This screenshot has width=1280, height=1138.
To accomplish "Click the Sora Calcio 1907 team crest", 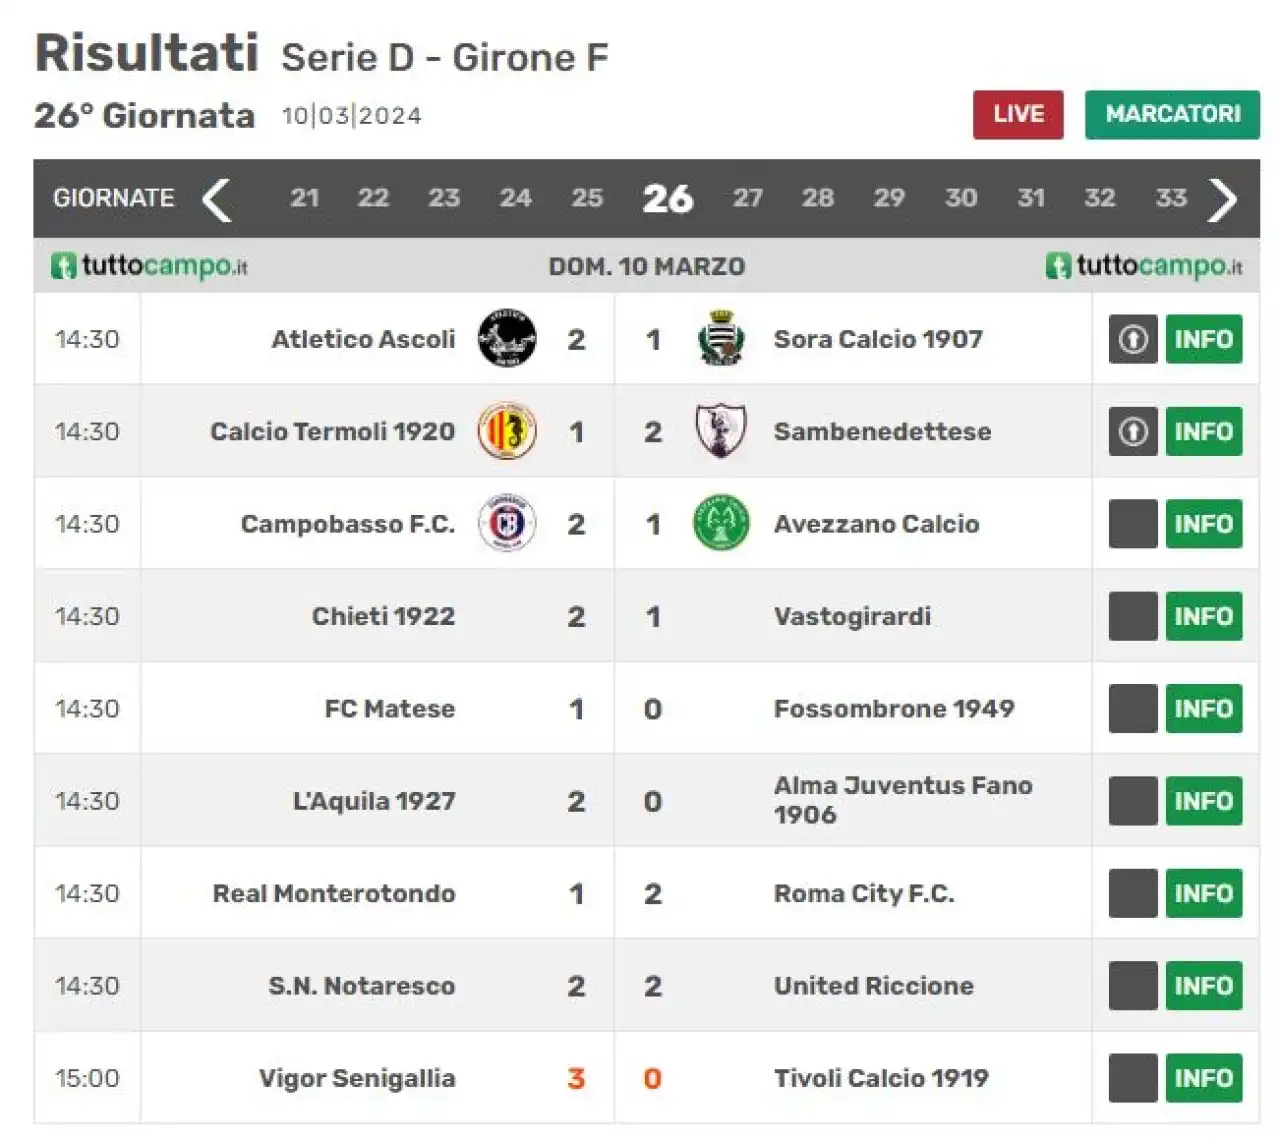I will pos(720,339).
